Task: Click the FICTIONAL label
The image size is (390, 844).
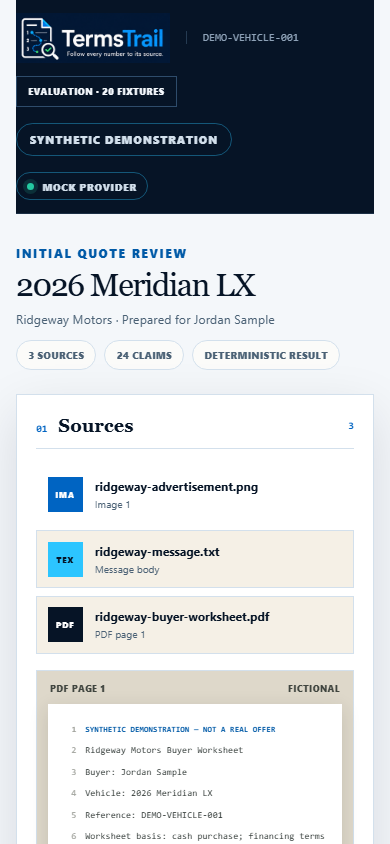Action: click(x=314, y=688)
